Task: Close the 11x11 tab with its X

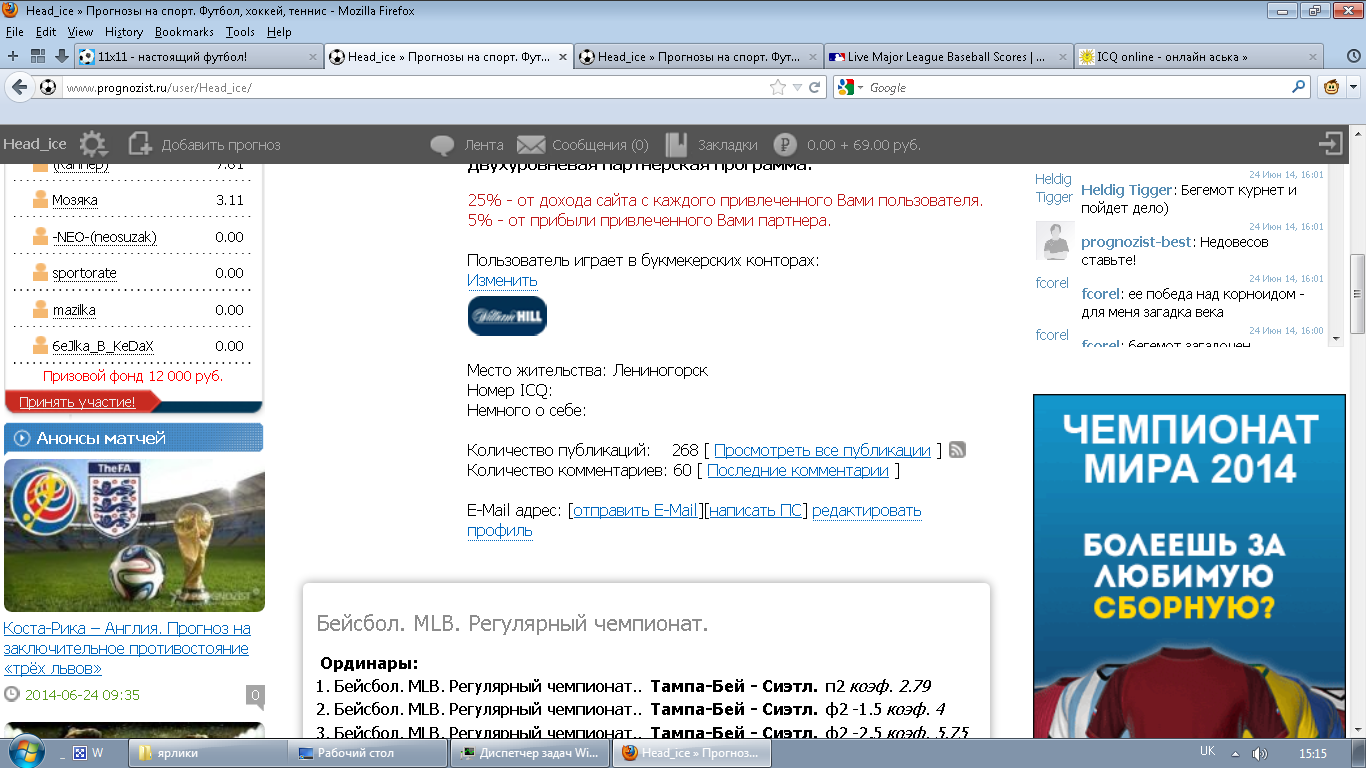Action: tap(313, 57)
